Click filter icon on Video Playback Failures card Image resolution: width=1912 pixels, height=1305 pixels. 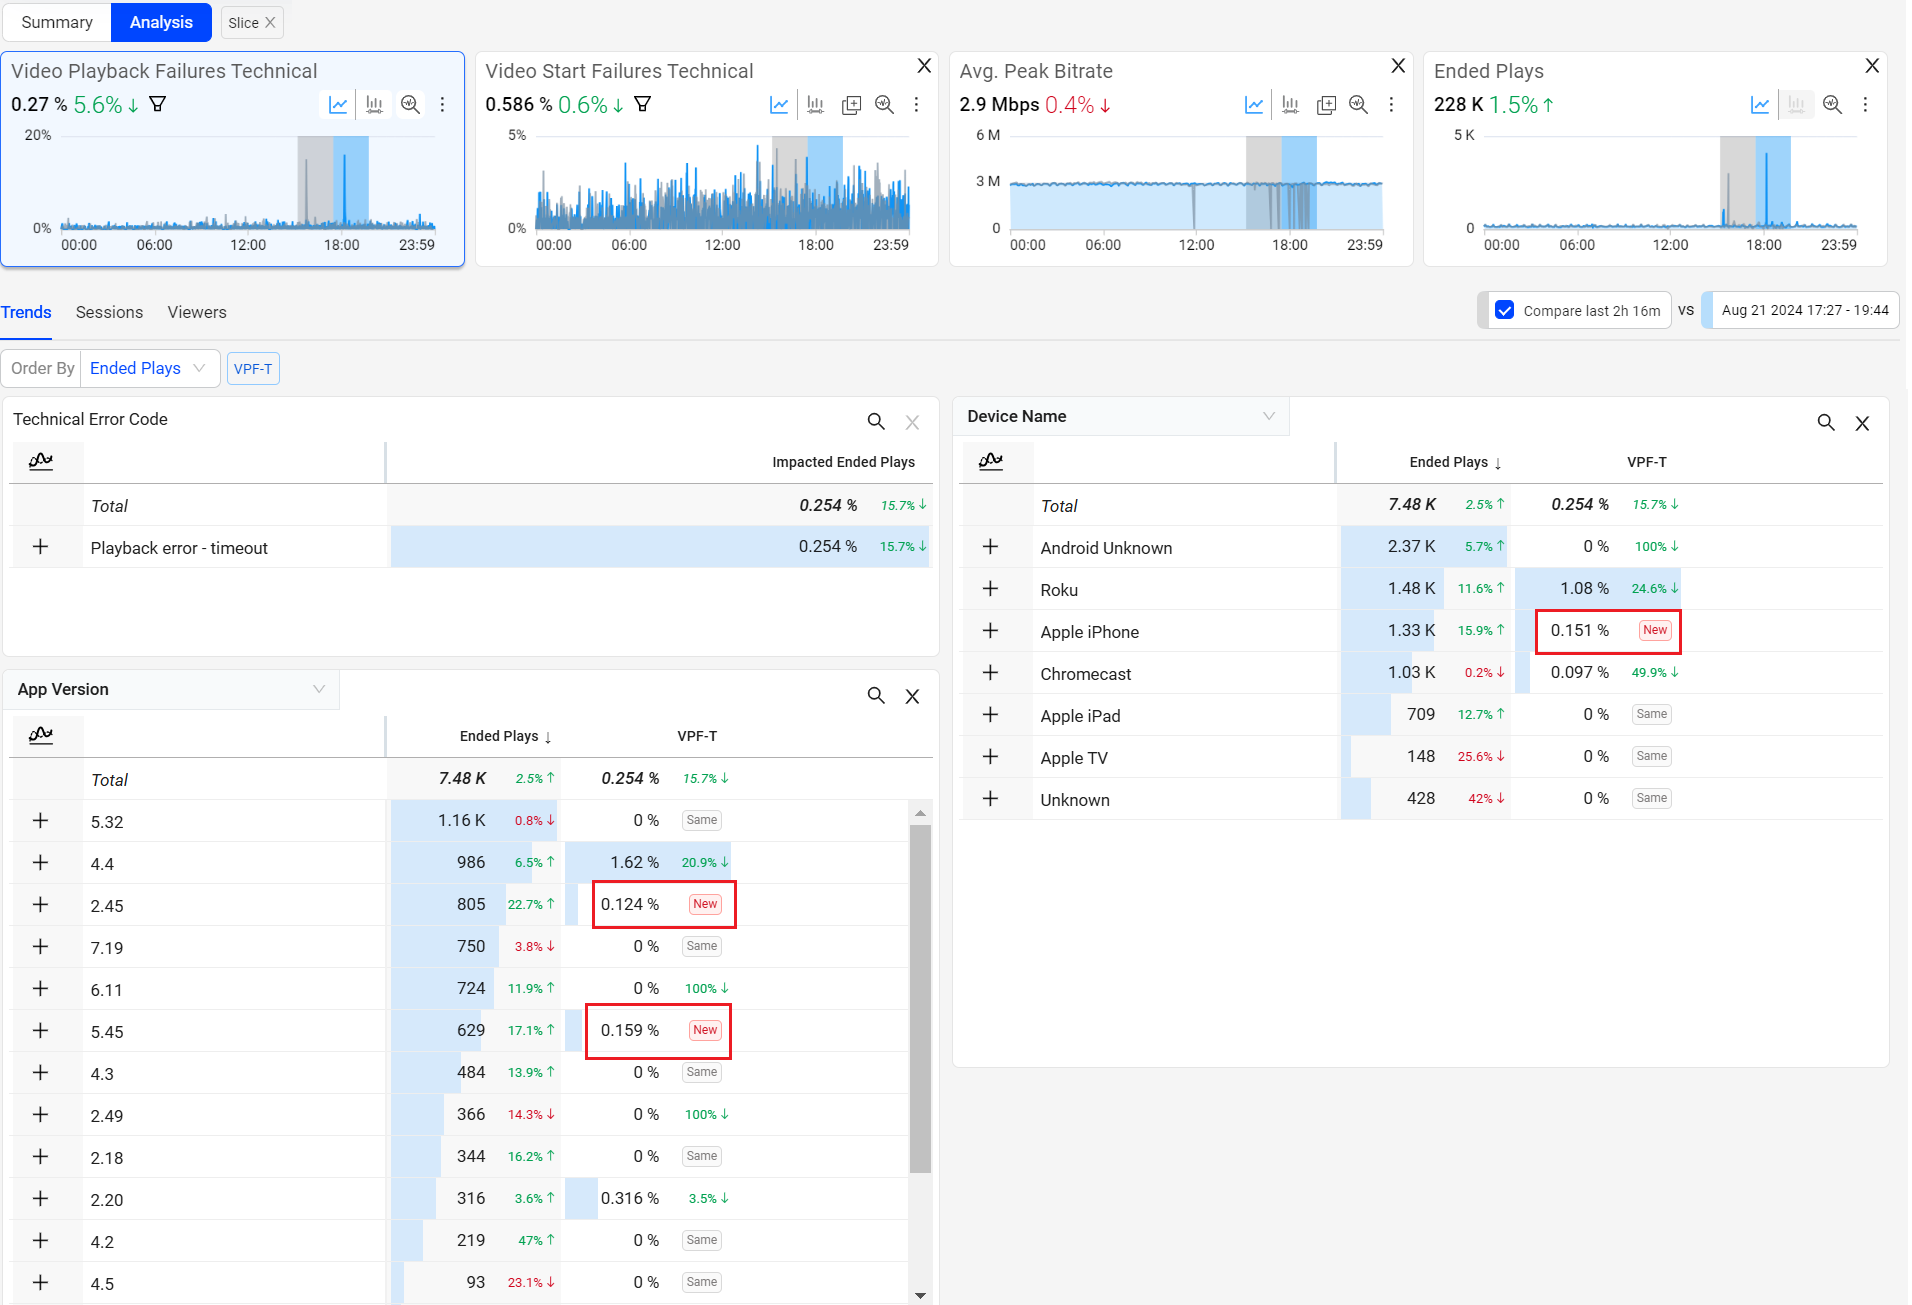tap(157, 104)
